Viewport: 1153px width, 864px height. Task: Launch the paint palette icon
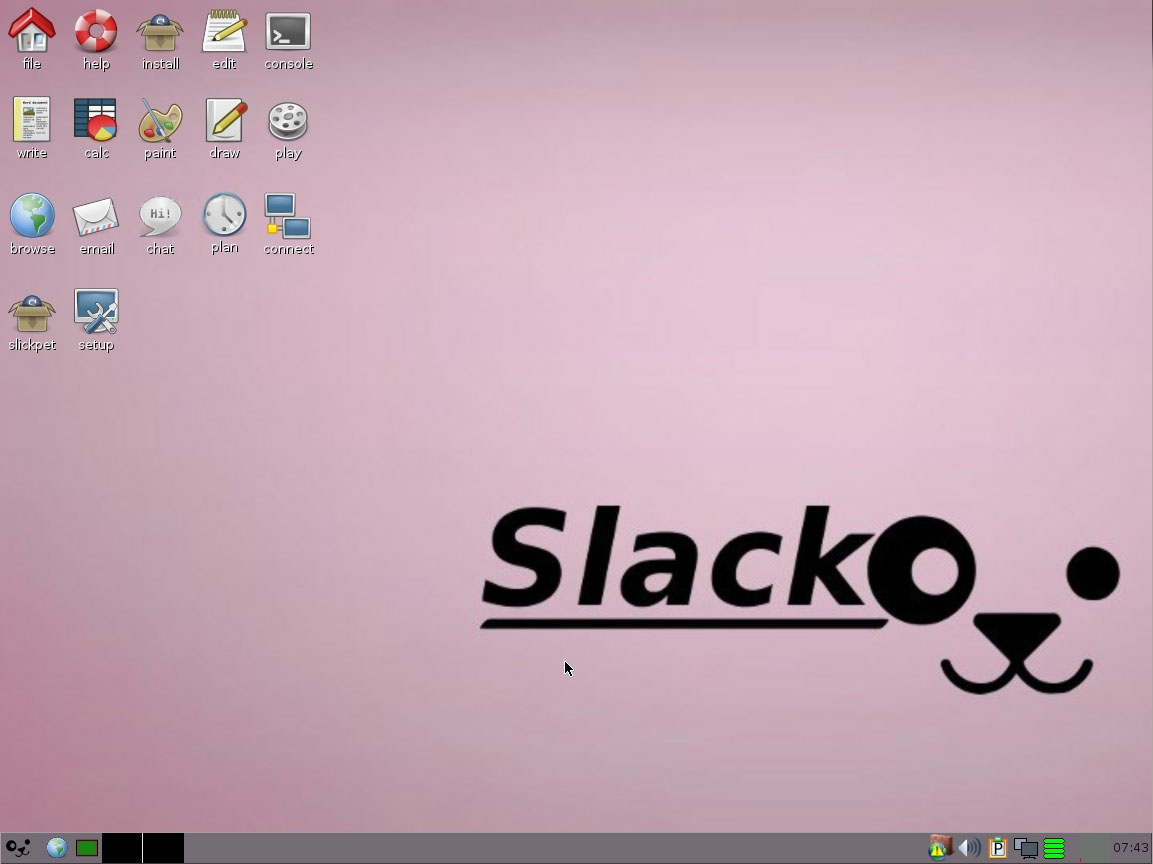tap(160, 121)
